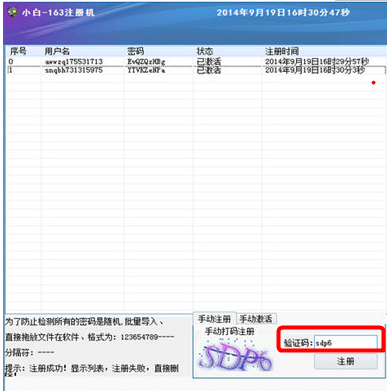This screenshot has height=391, width=387.
Task: Sort by the 用户名 column header
Action: click(57, 51)
